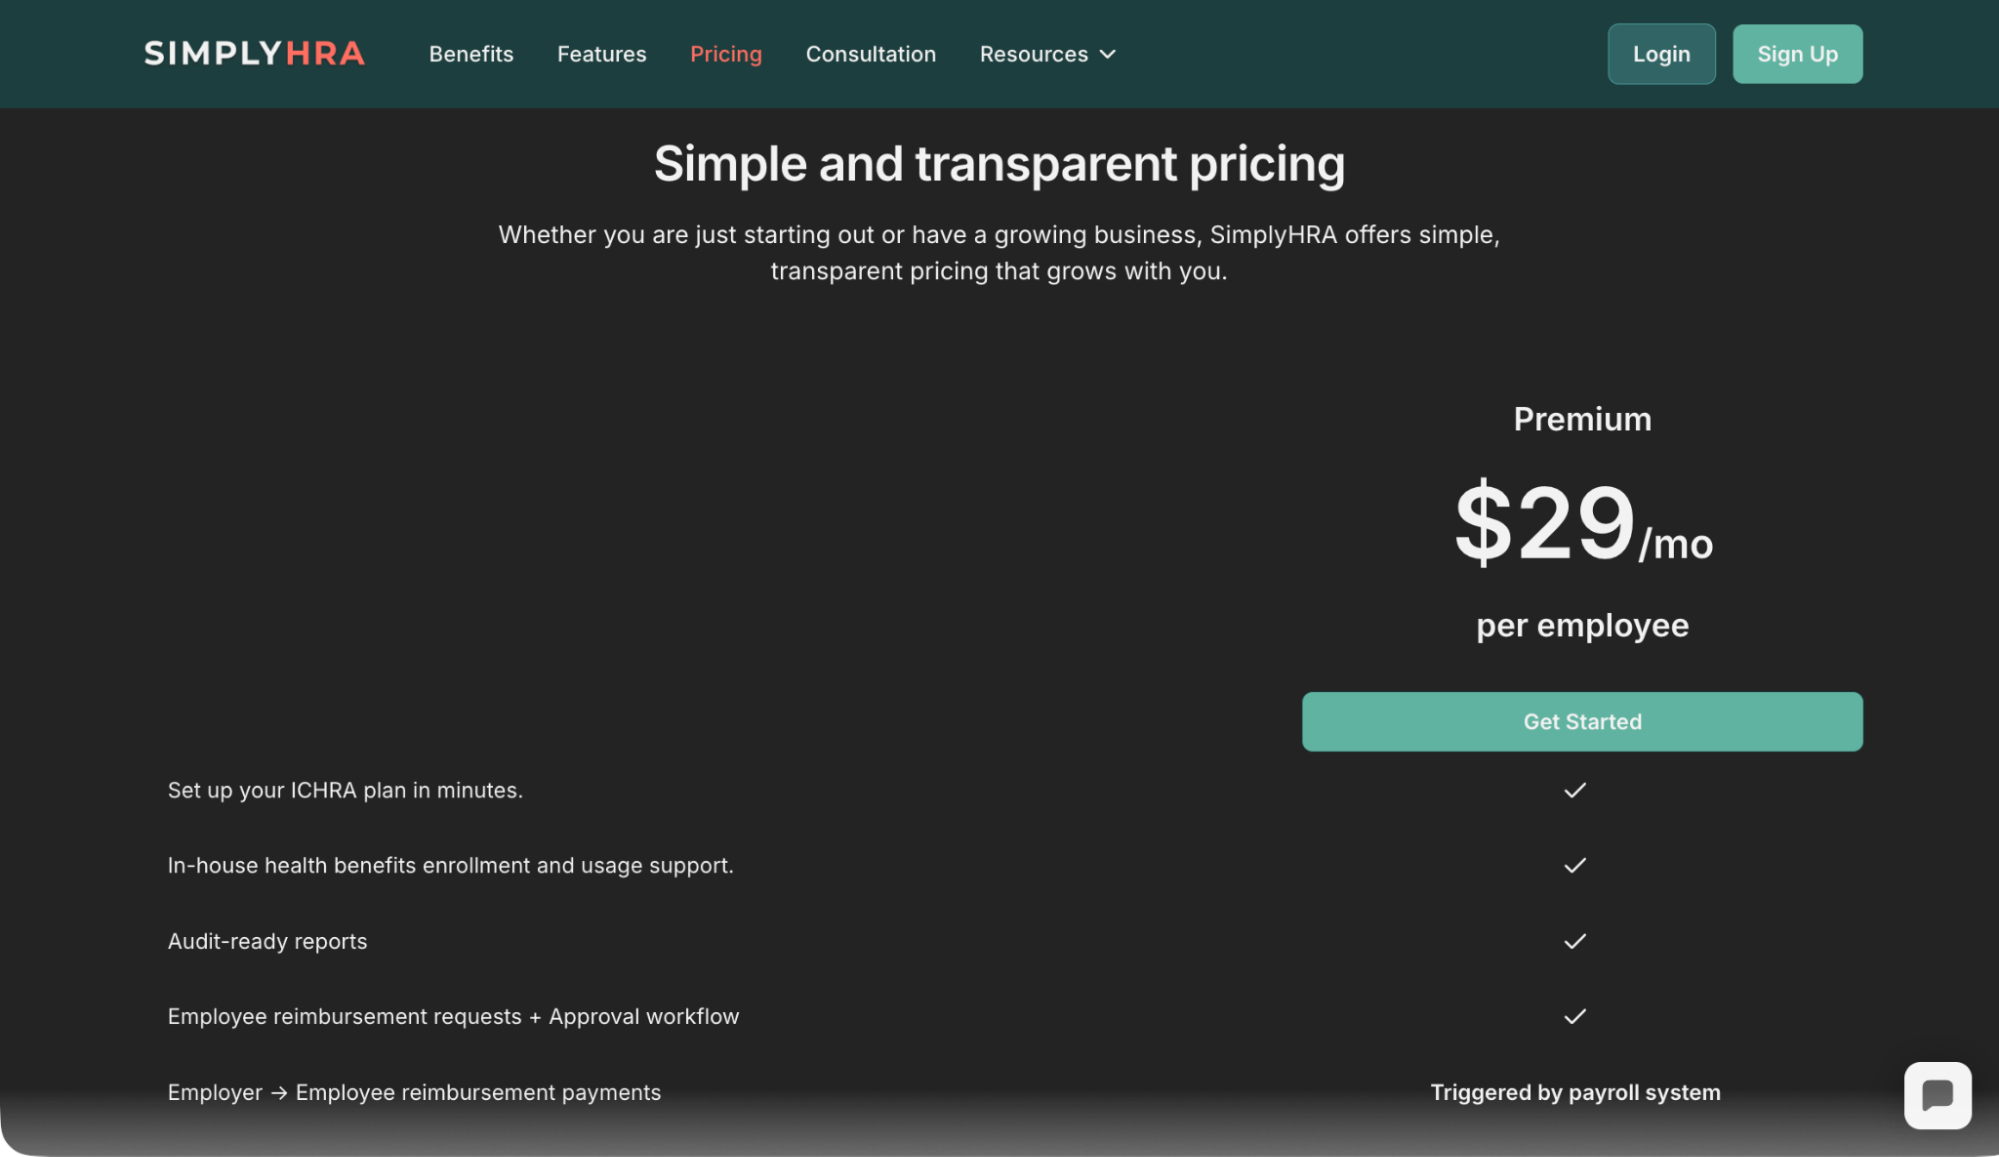Click 'Simple and transparent pricing' heading
Viewport: 1999px width, 1157px height.
click(x=998, y=164)
